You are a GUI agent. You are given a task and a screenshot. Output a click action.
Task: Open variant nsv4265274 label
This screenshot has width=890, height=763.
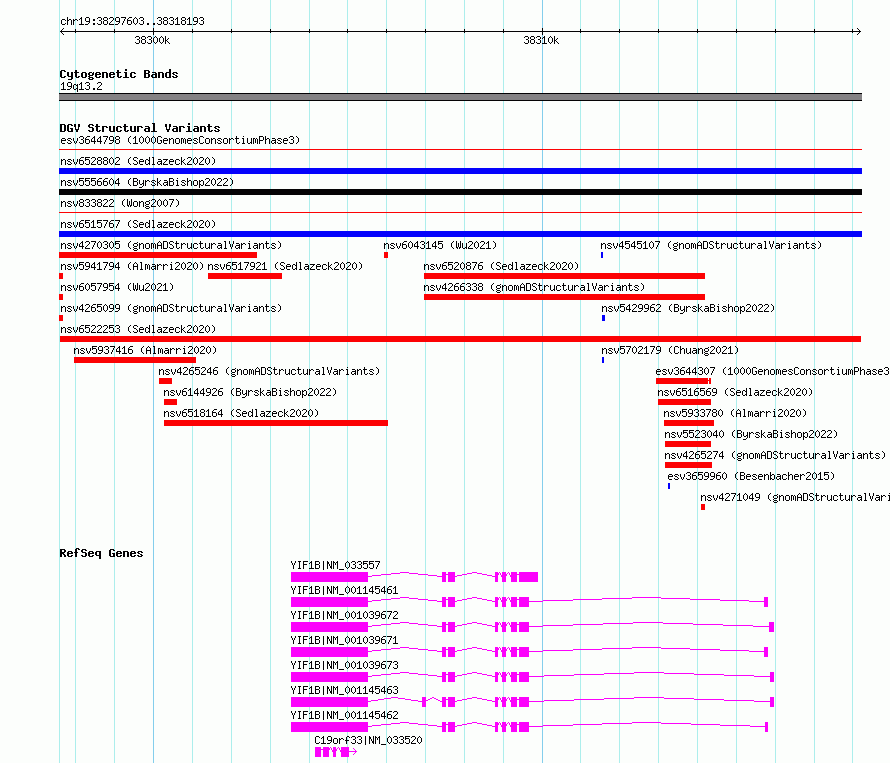pos(775,455)
